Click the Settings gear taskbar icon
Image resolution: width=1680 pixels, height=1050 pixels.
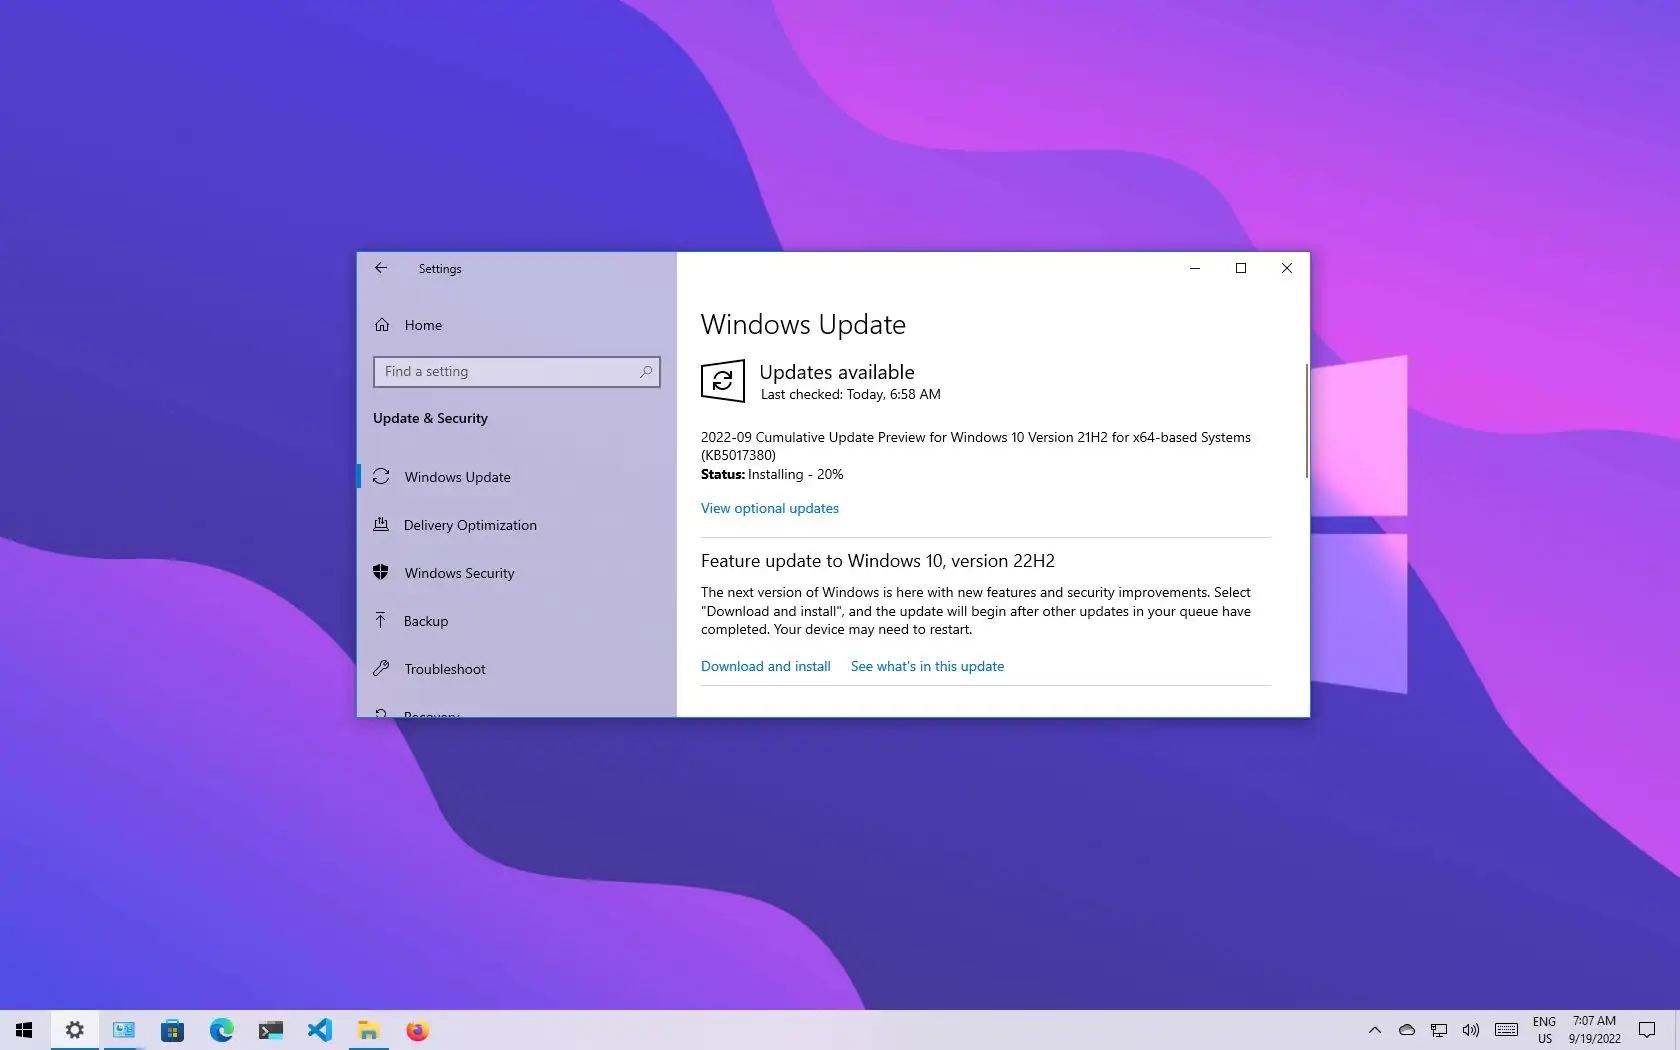pyautogui.click(x=74, y=1030)
